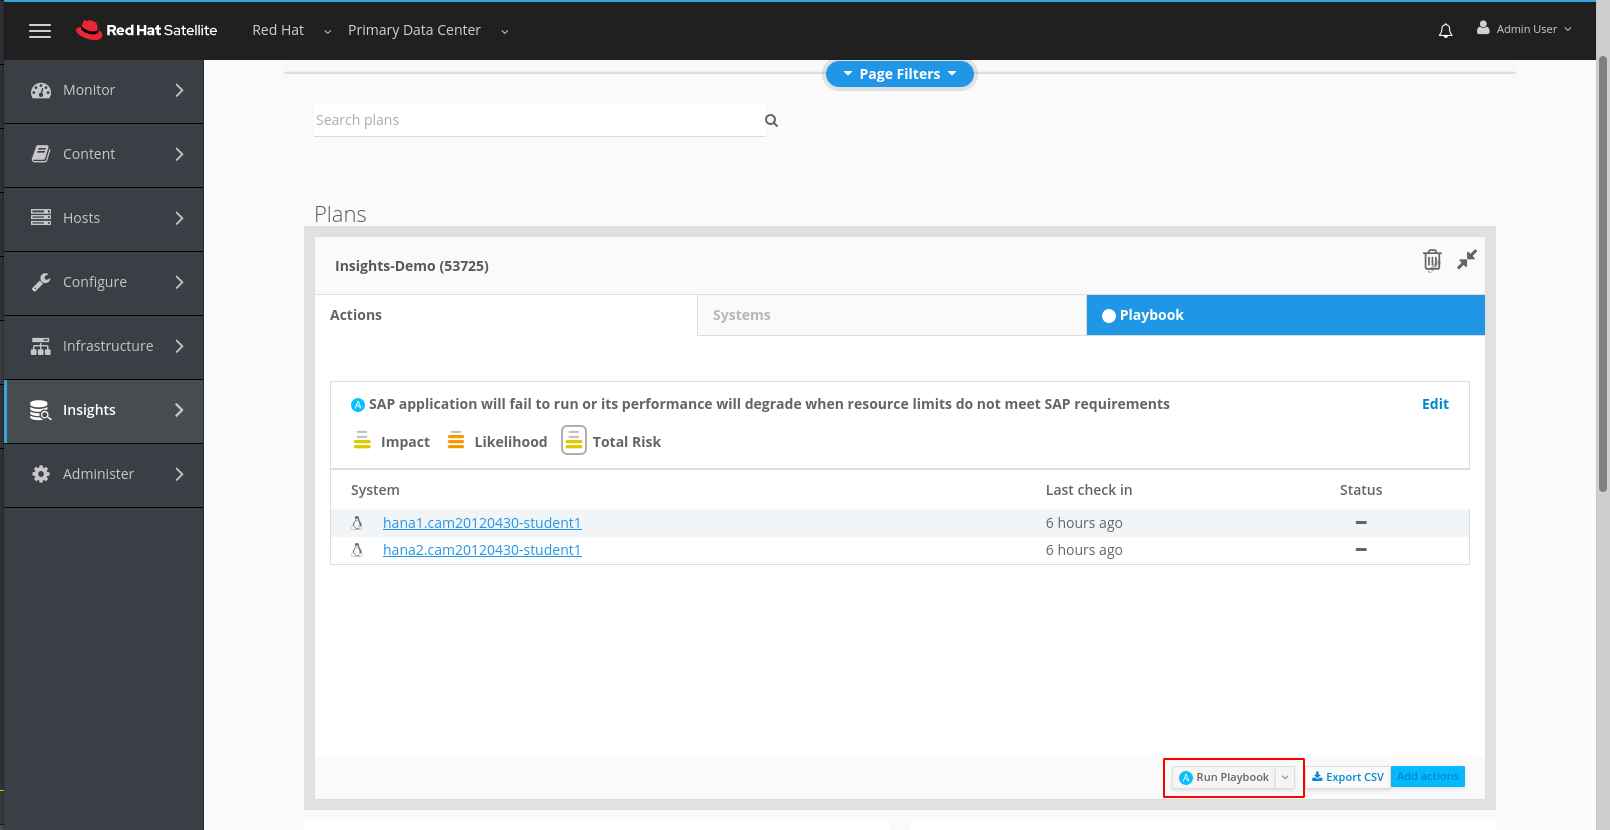The width and height of the screenshot is (1610, 830).
Task: Open the hana1.cam20120430-student1 system link
Action: click(482, 523)
